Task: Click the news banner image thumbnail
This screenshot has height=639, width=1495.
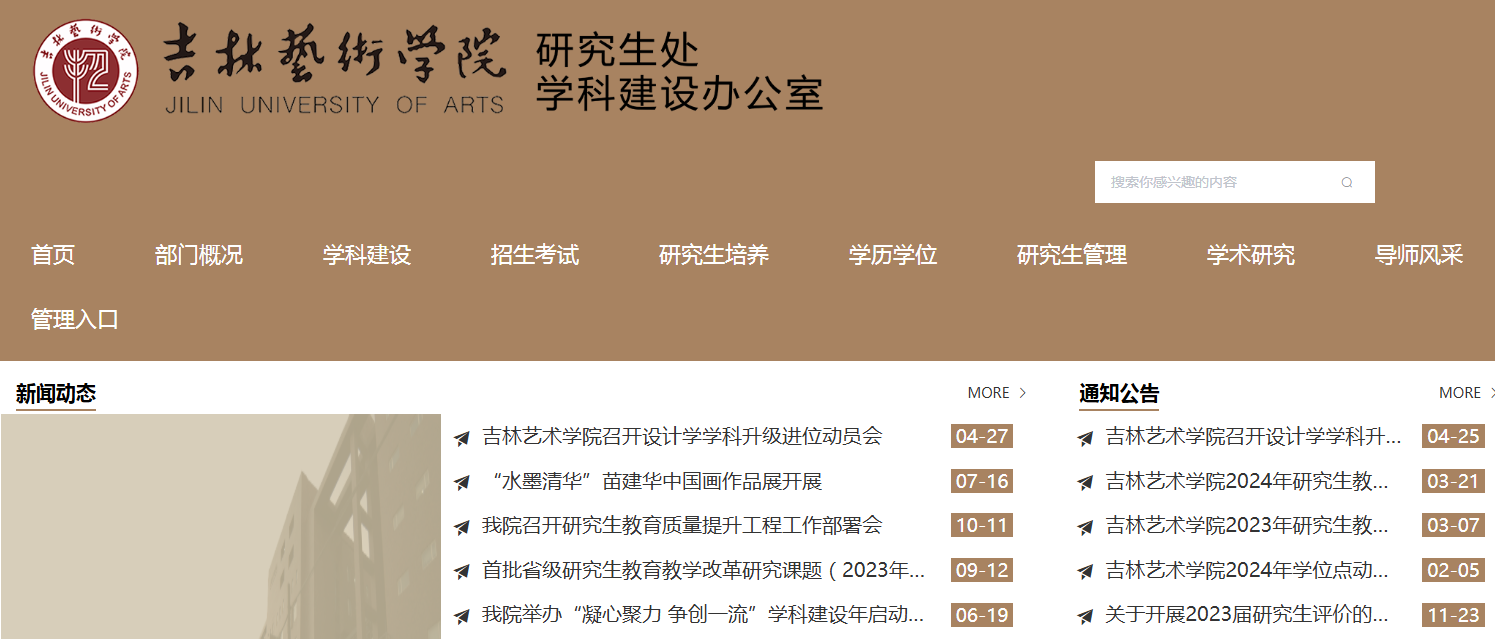Action: tap(220, 526)
